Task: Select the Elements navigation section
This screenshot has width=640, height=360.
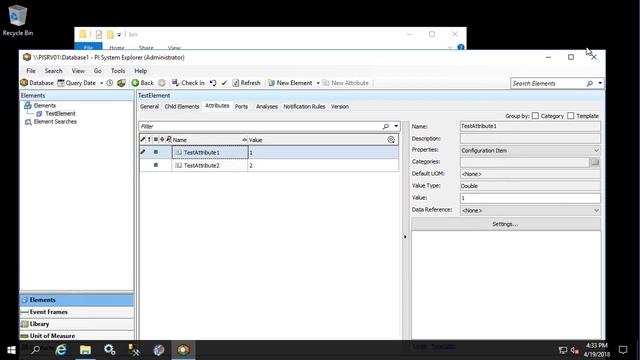Action: pos(77,300)
